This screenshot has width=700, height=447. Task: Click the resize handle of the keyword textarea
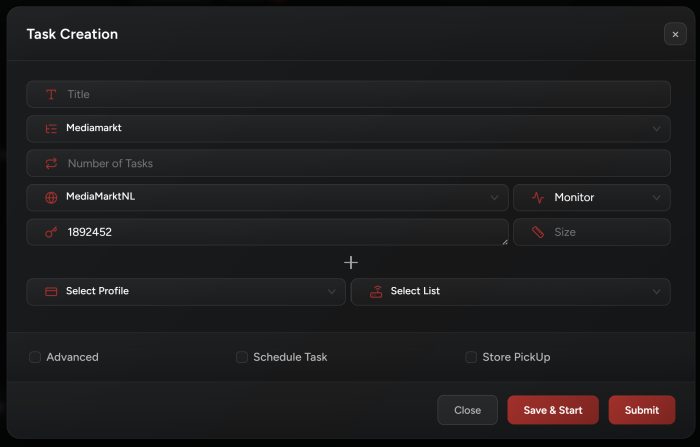coord(505,242)
